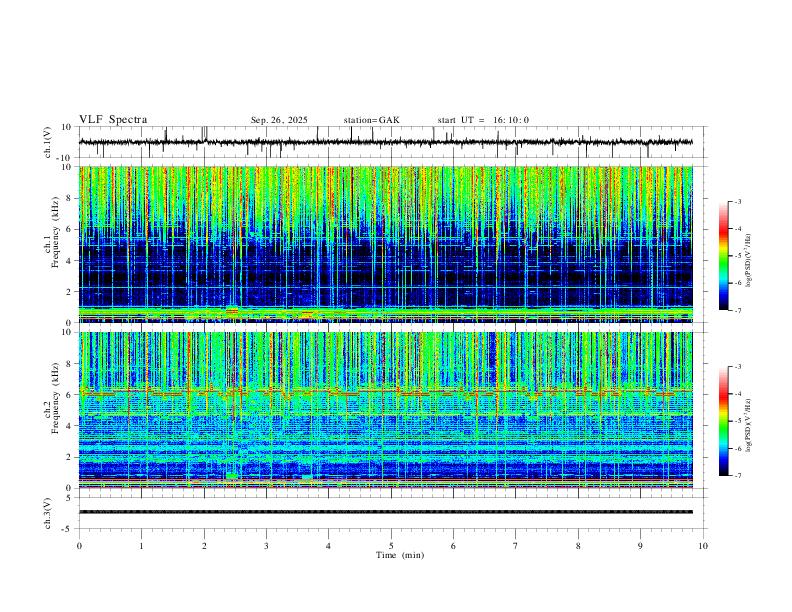792x612 pixels.
Task: Click the time axis tick label "2"
Action: 204,546
